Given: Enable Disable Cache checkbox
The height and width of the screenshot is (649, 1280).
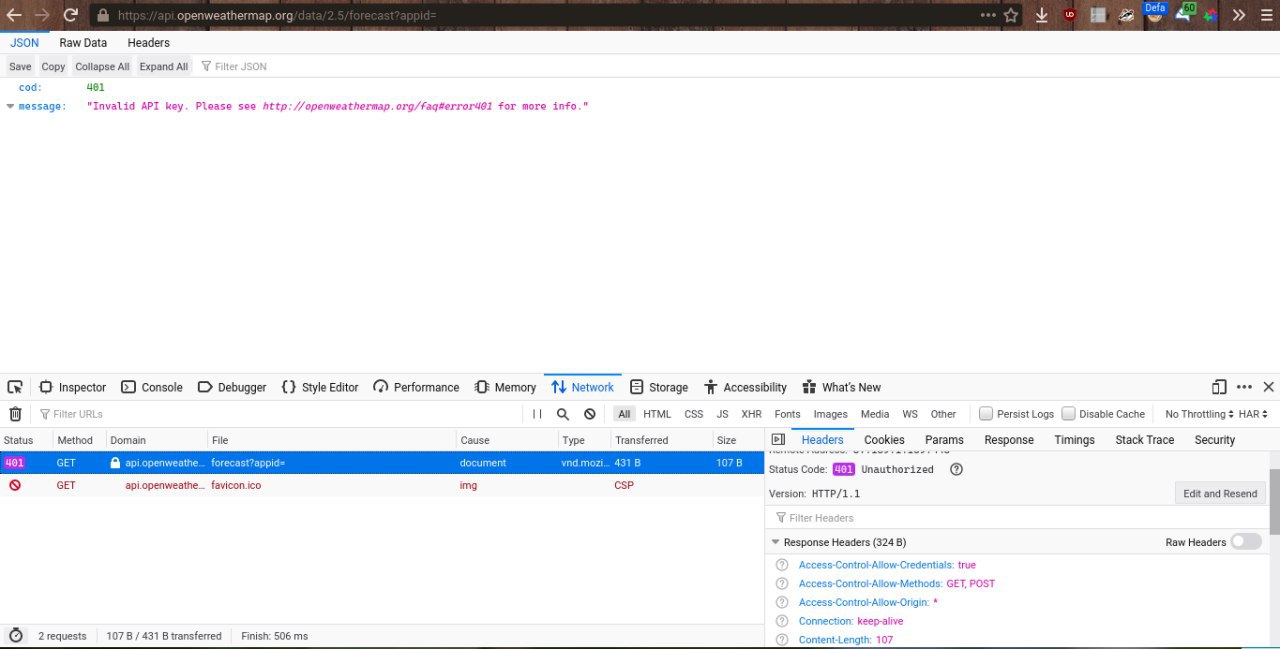Looking at the screenshot, I should (x=1068, y=414).
